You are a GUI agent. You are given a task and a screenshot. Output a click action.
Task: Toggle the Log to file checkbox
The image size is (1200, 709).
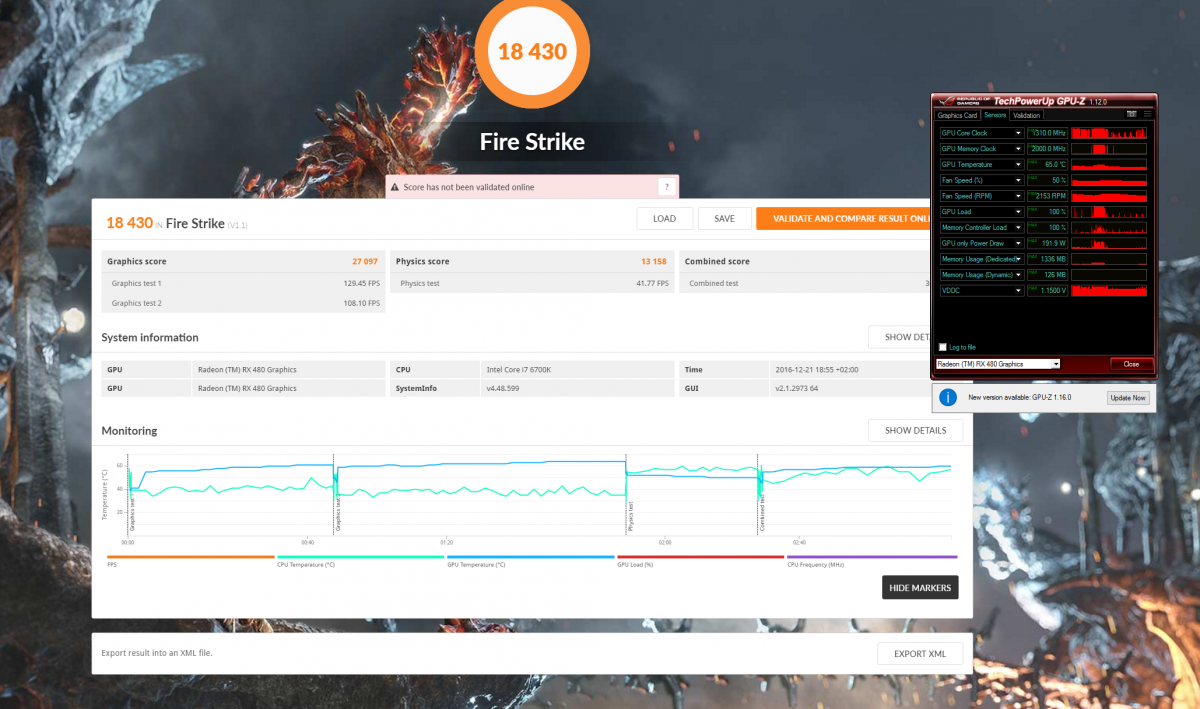point(942,347)
